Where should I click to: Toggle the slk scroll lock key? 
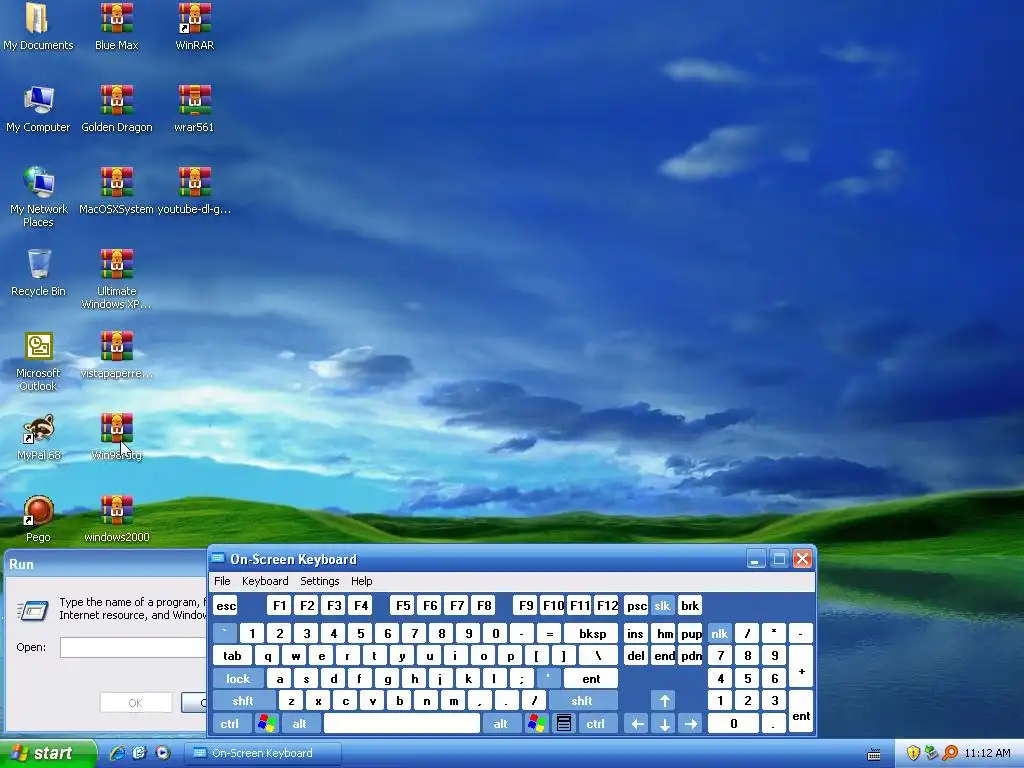pyautogui.click(x=662, y=605)
